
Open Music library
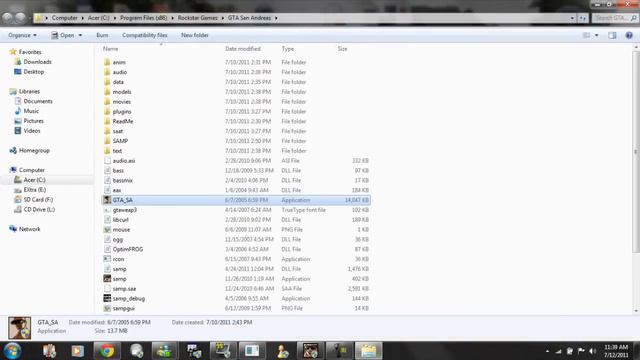point(31,111)
